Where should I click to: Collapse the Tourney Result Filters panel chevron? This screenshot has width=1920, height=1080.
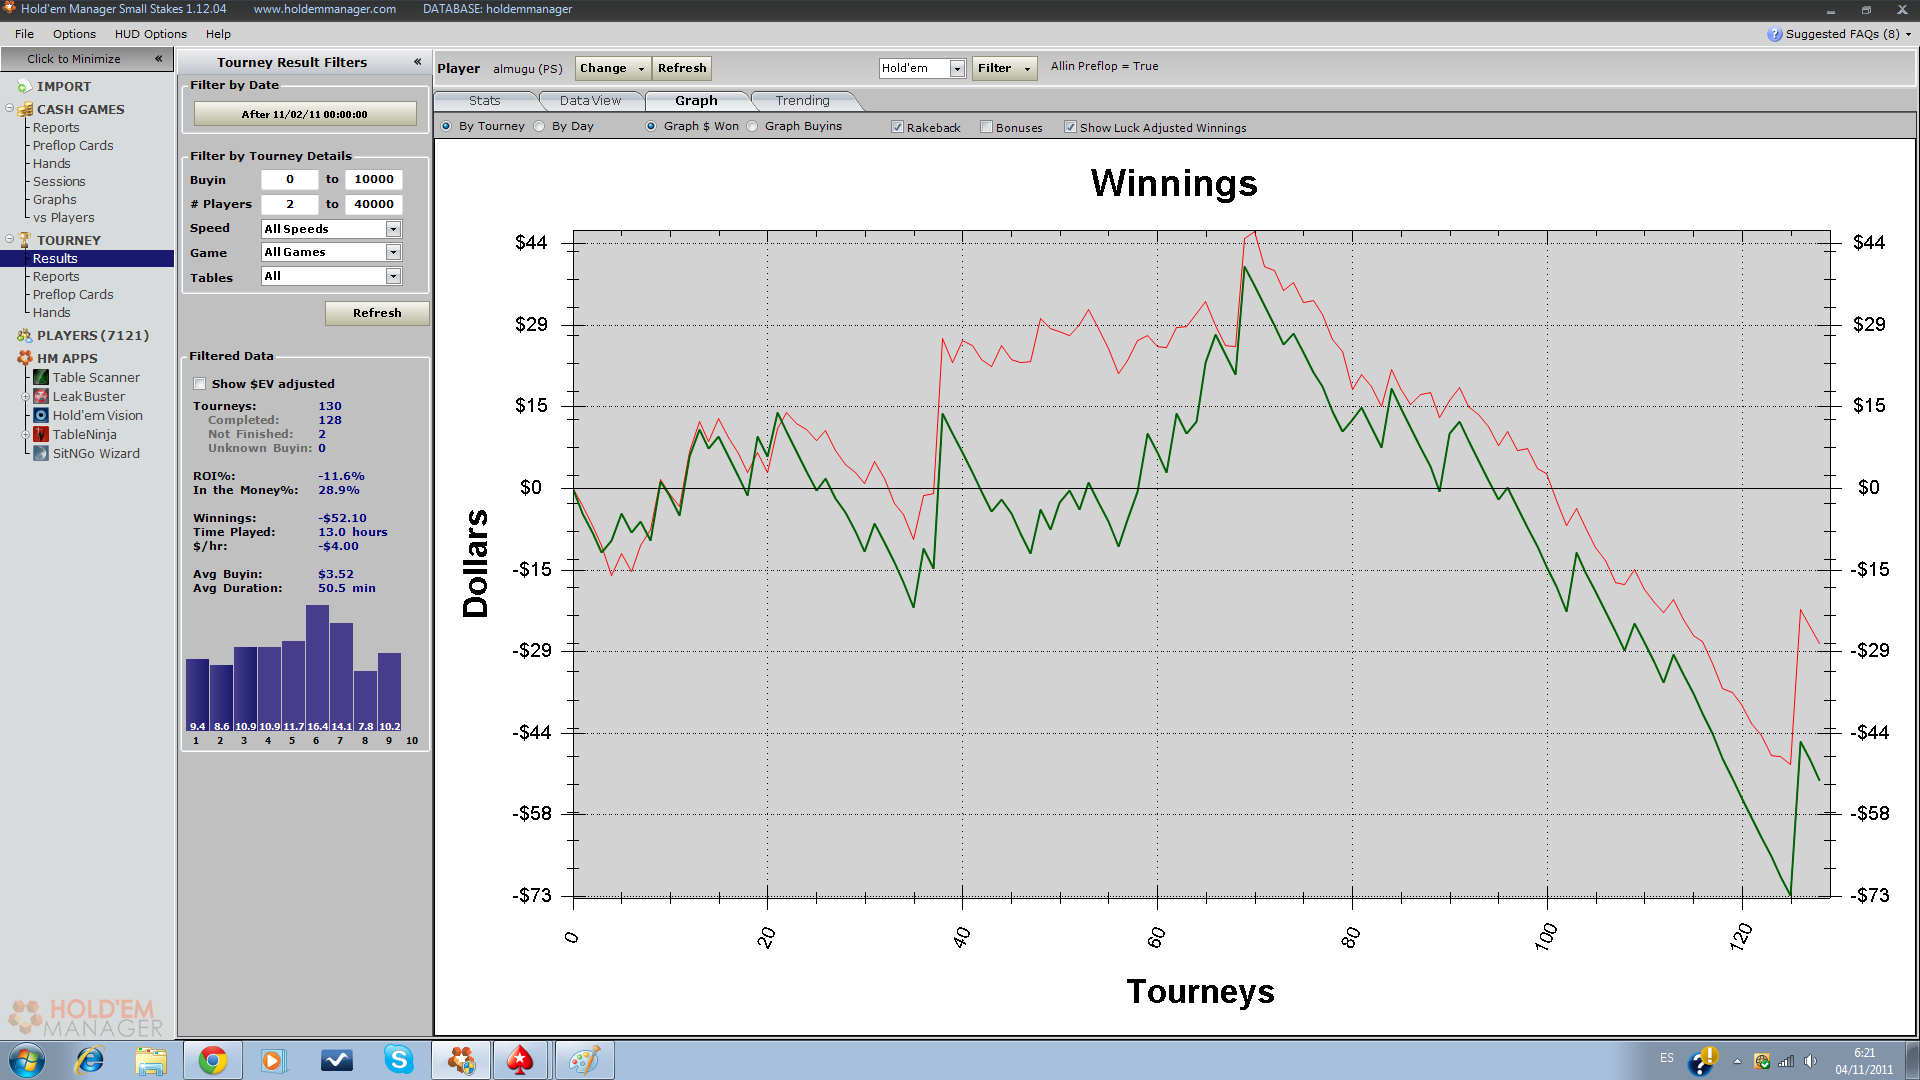pos(417,62)
